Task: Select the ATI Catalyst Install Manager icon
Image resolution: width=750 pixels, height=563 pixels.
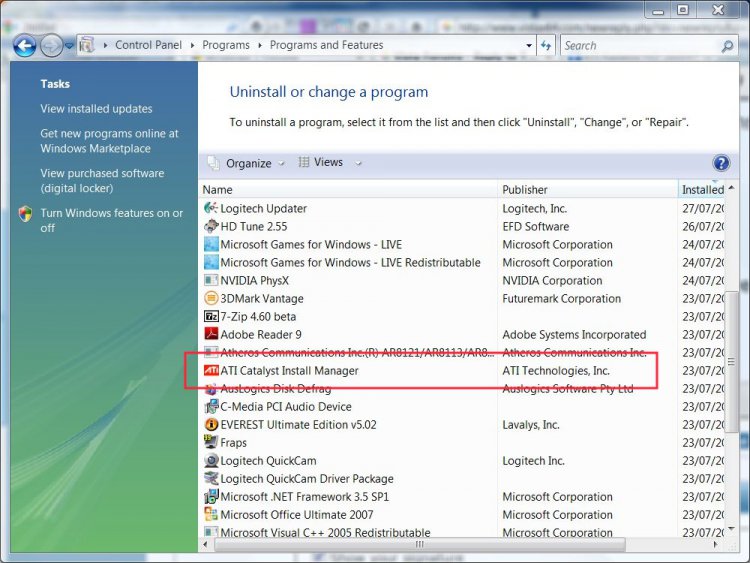Action: pos(211,370)
